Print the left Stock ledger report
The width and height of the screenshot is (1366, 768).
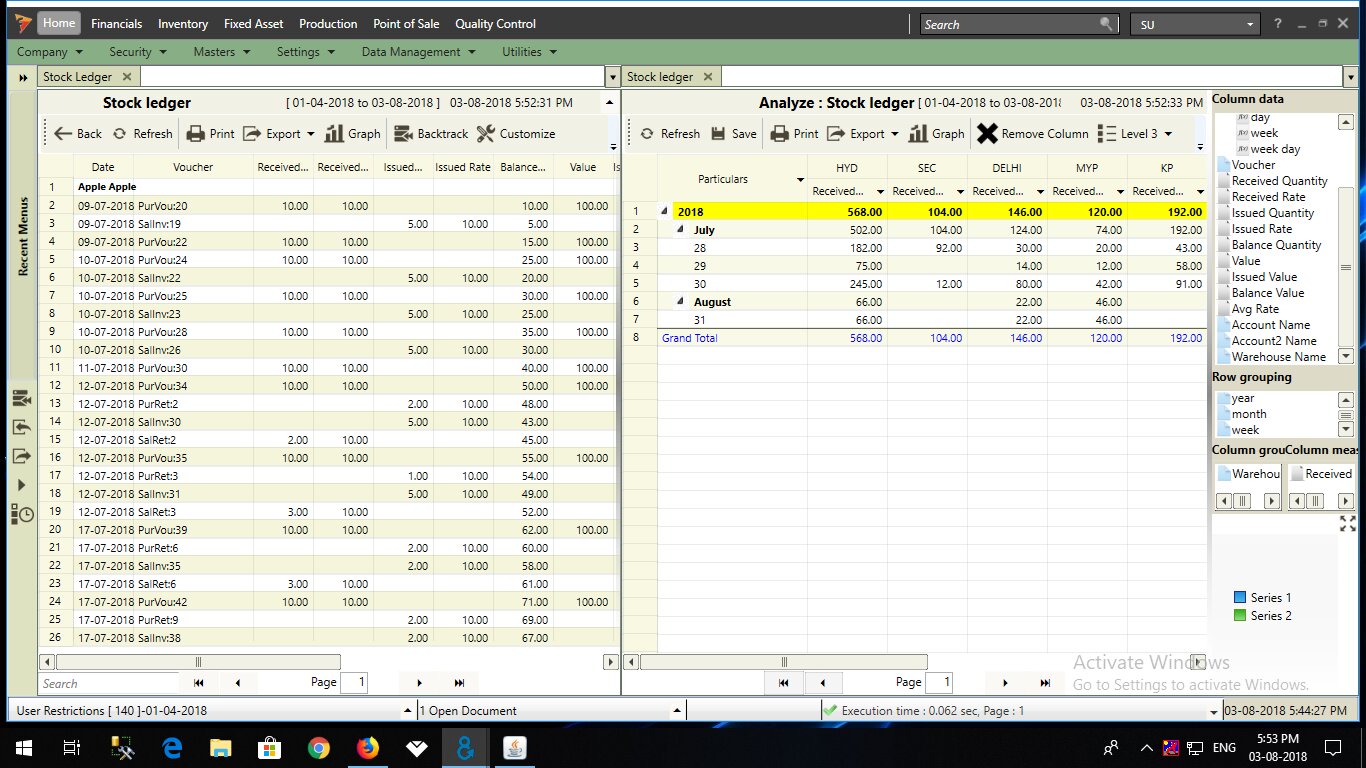[x=210, y=134]
